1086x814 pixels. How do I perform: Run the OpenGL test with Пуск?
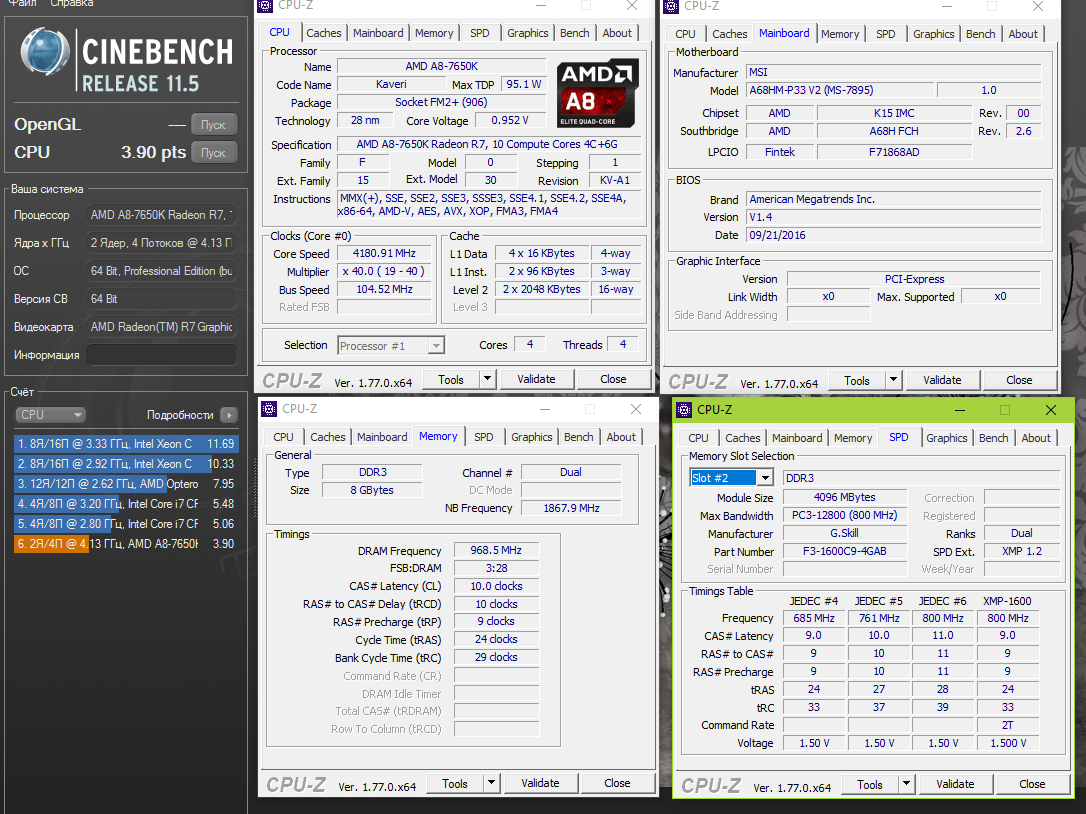point(213,125)
